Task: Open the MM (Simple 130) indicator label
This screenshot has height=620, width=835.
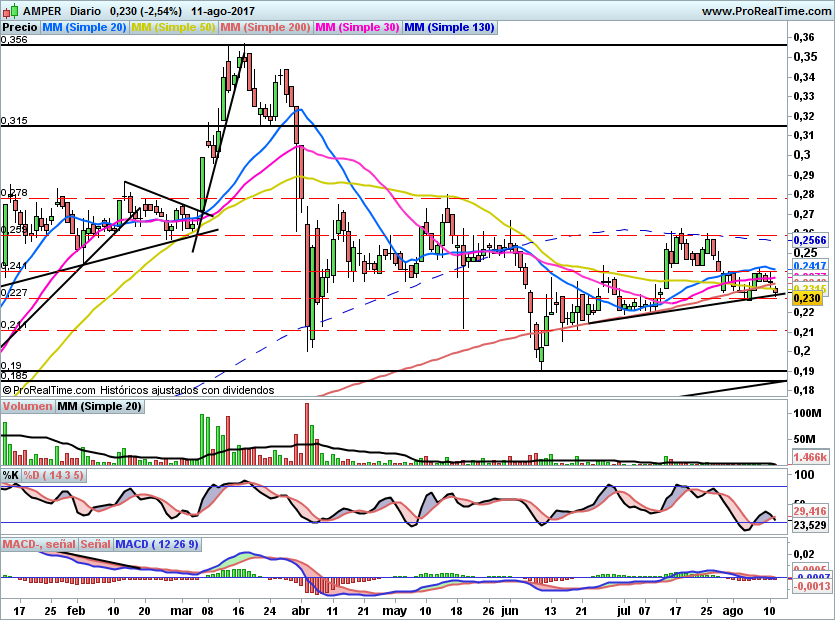Action: (x=449, y=28)
